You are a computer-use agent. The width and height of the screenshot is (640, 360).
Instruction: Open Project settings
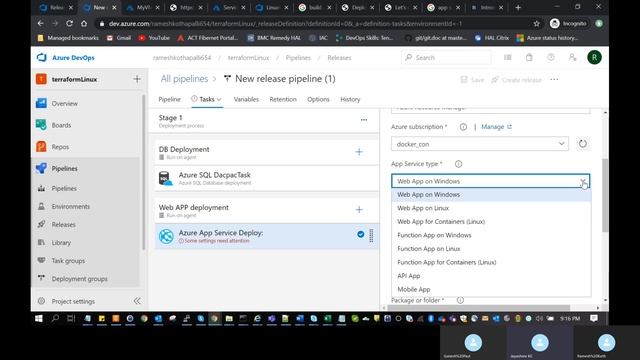(x=73, y=301)
